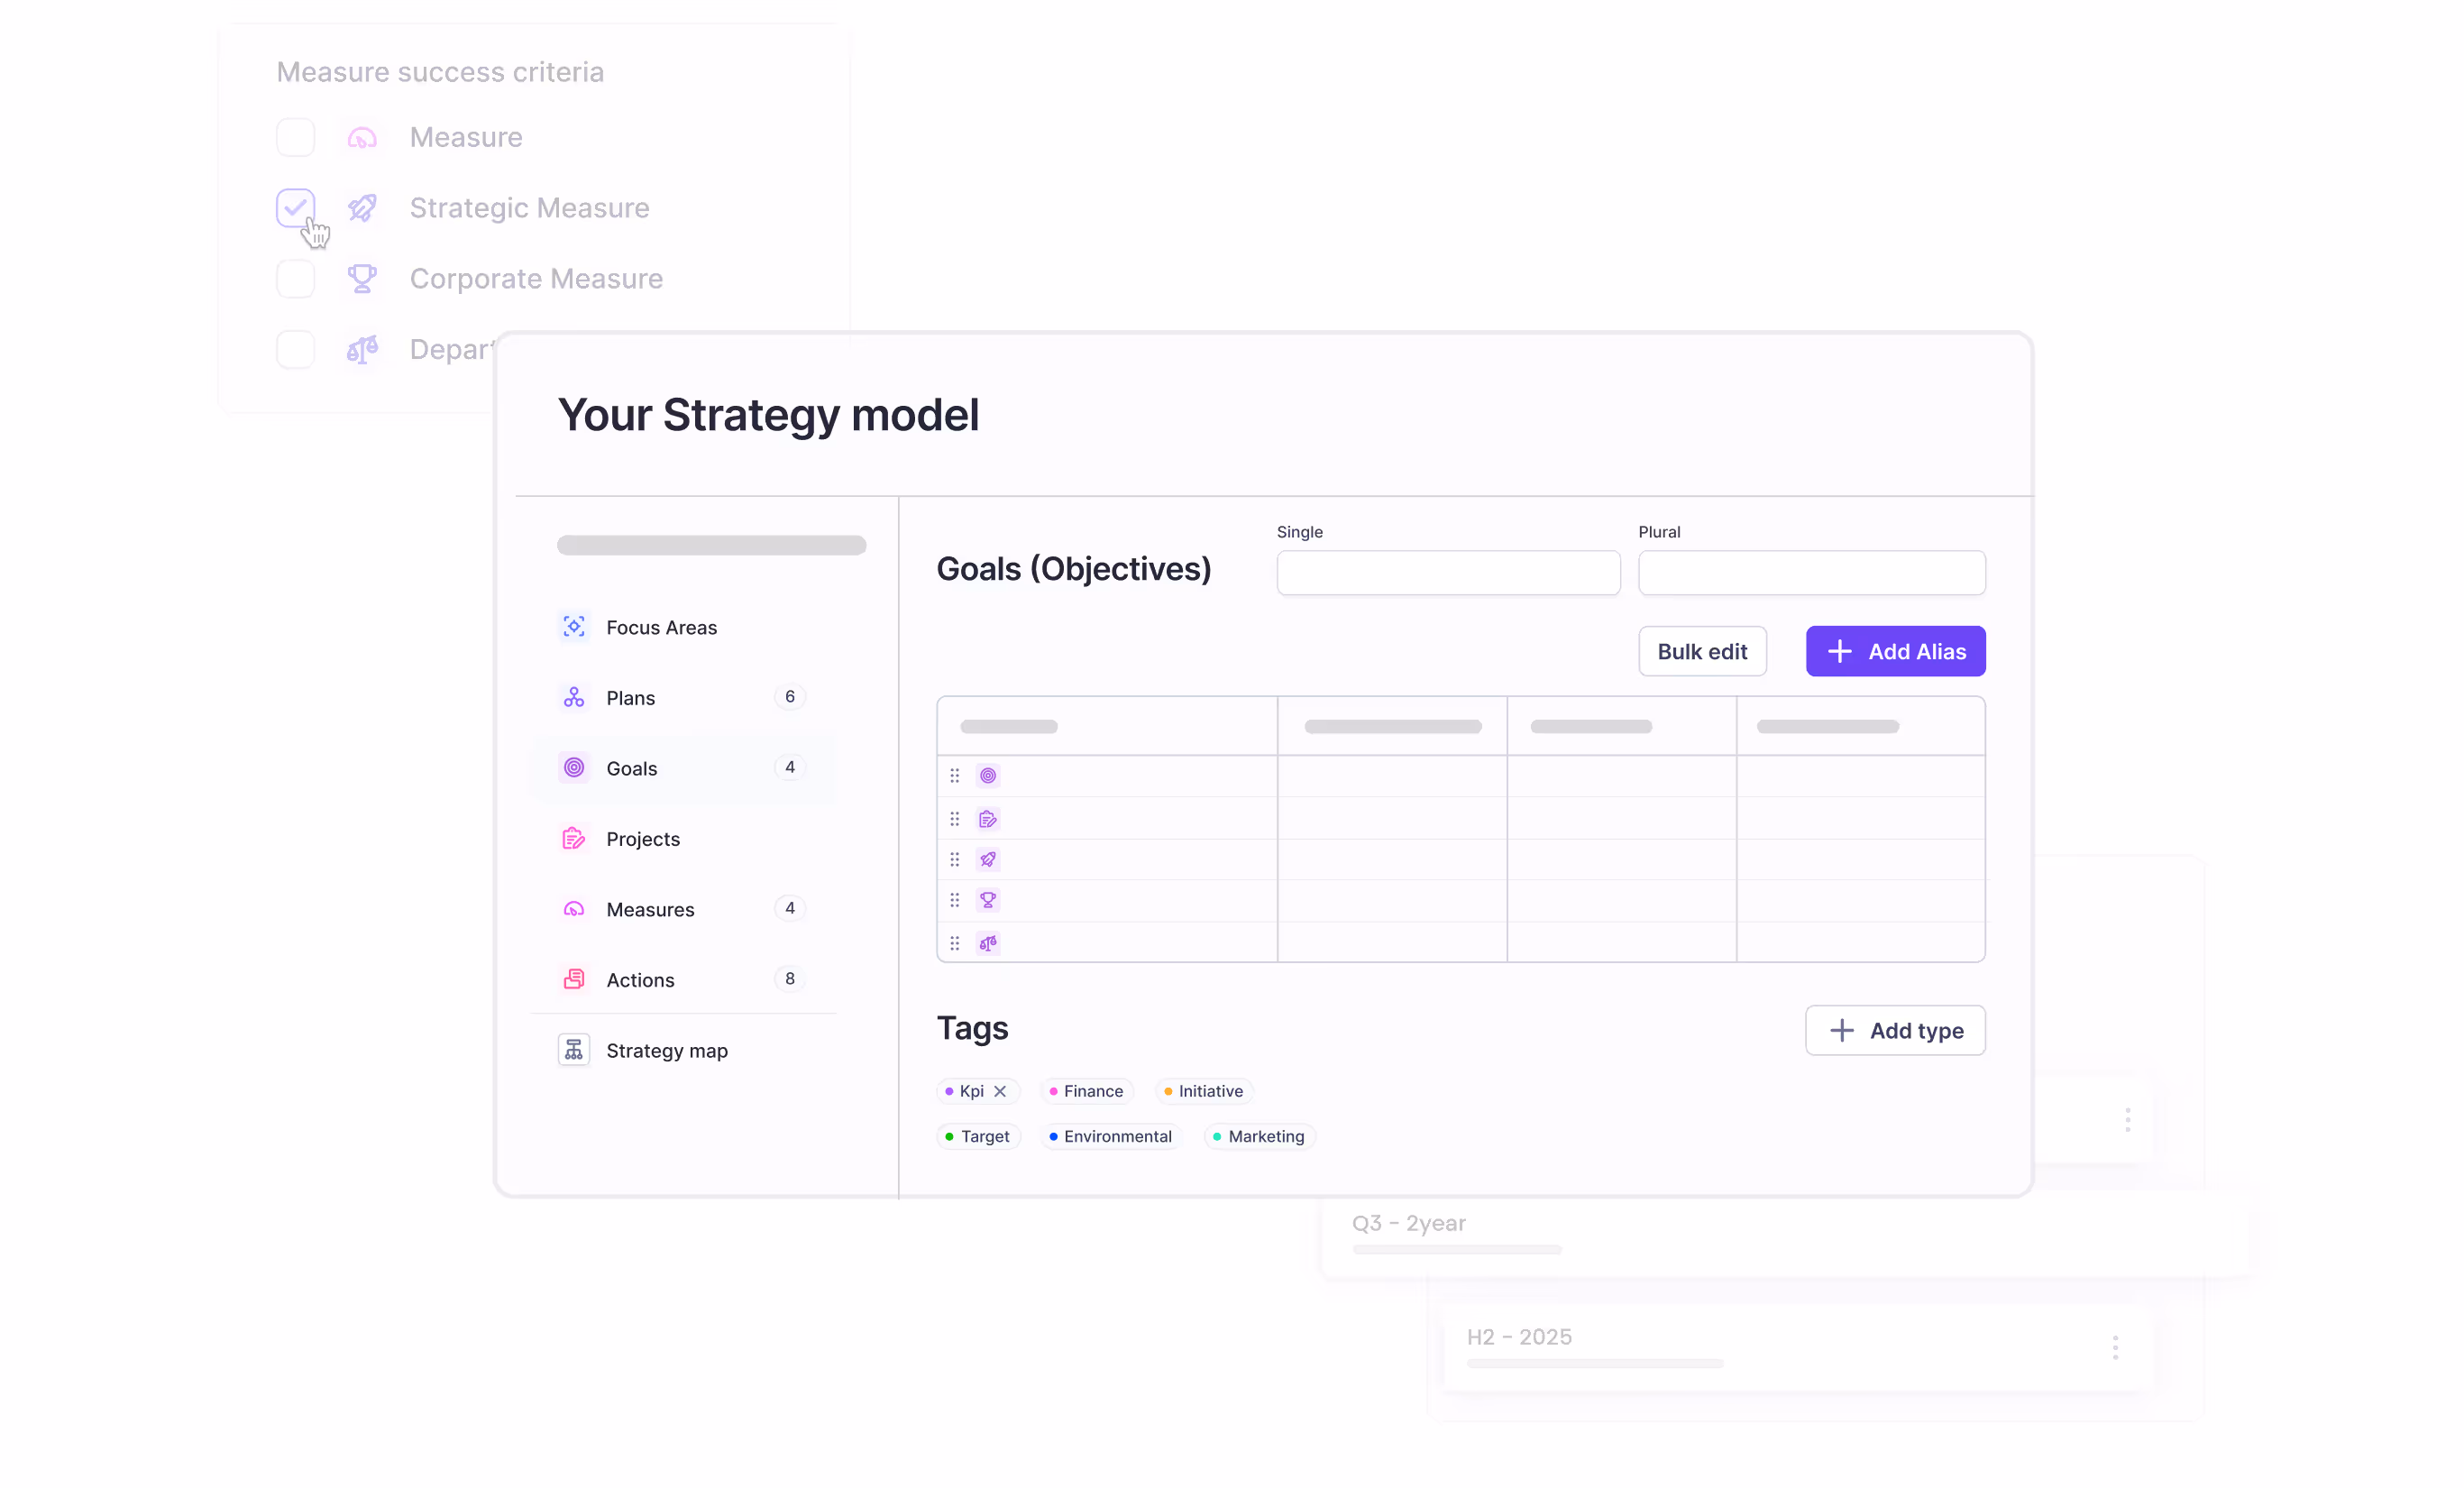Select Goals in the sidebar menu

(x=632, y=768)
